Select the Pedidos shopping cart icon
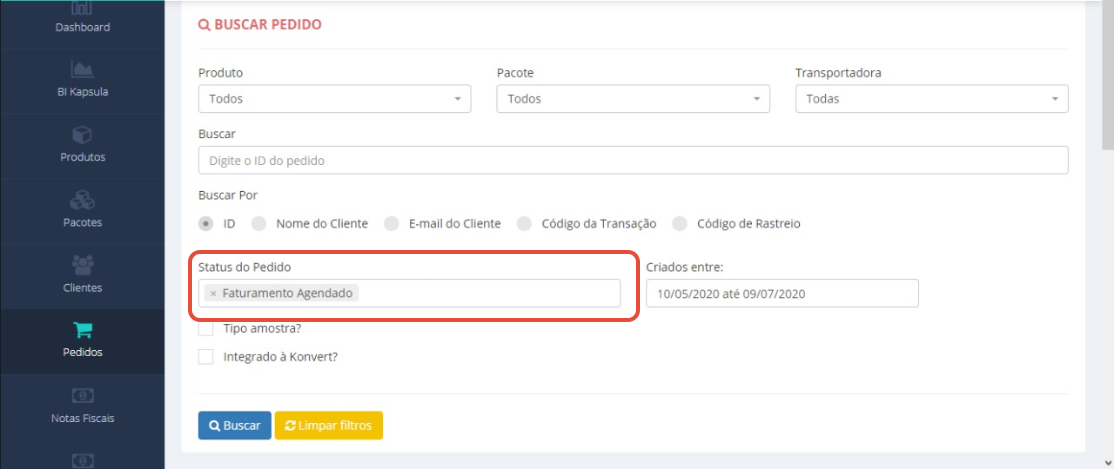Image resolution: width=1114 pixels, height=469 pixels. point(82,330)
